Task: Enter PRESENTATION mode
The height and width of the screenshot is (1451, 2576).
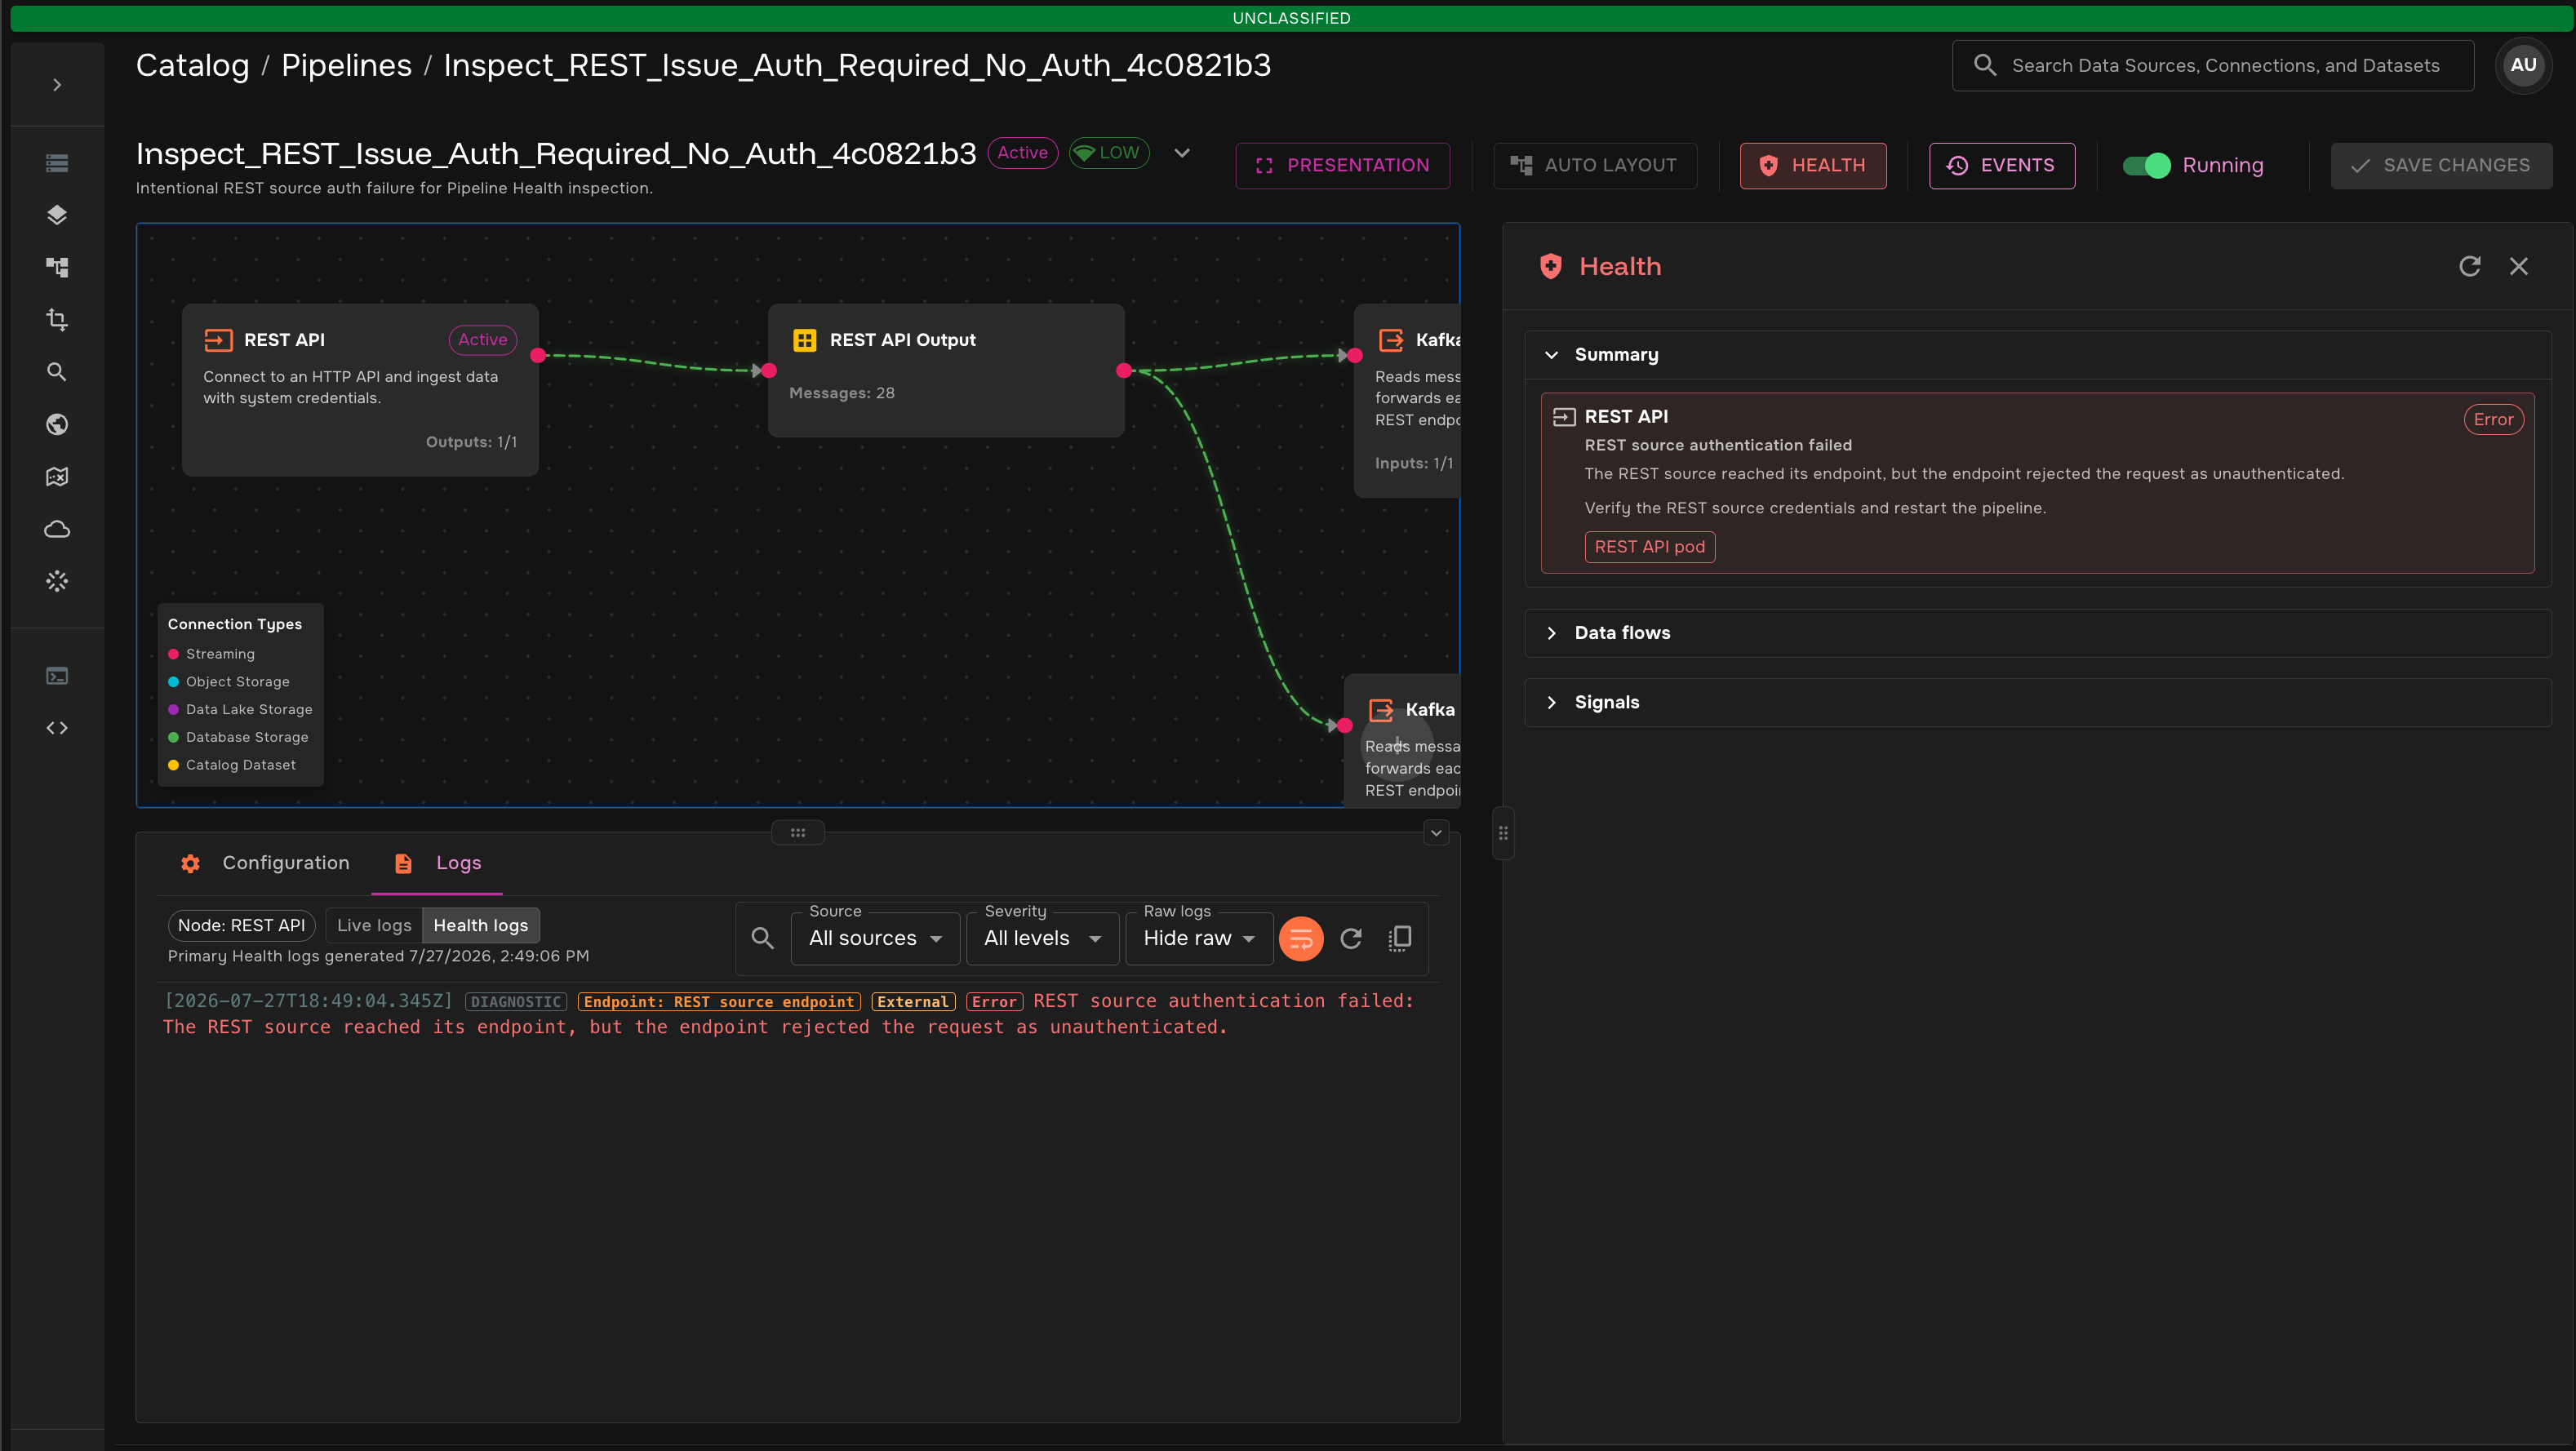Action: point(1342,166)
